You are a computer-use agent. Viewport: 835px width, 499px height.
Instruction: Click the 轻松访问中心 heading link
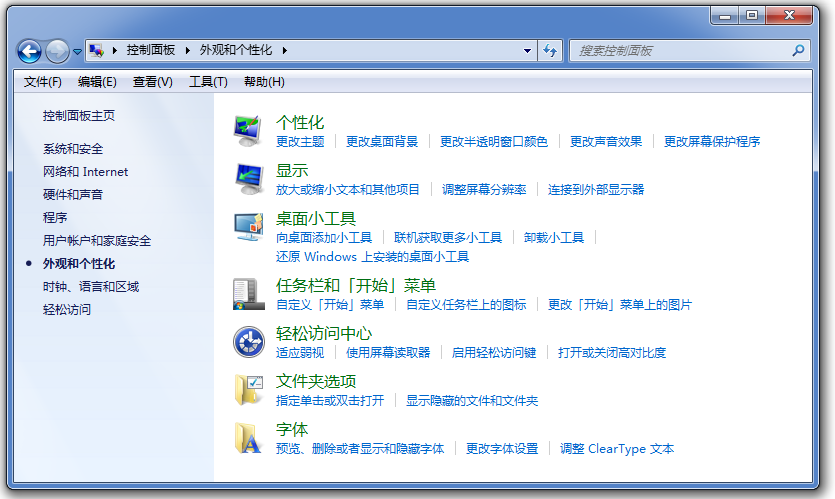[324, 333]
